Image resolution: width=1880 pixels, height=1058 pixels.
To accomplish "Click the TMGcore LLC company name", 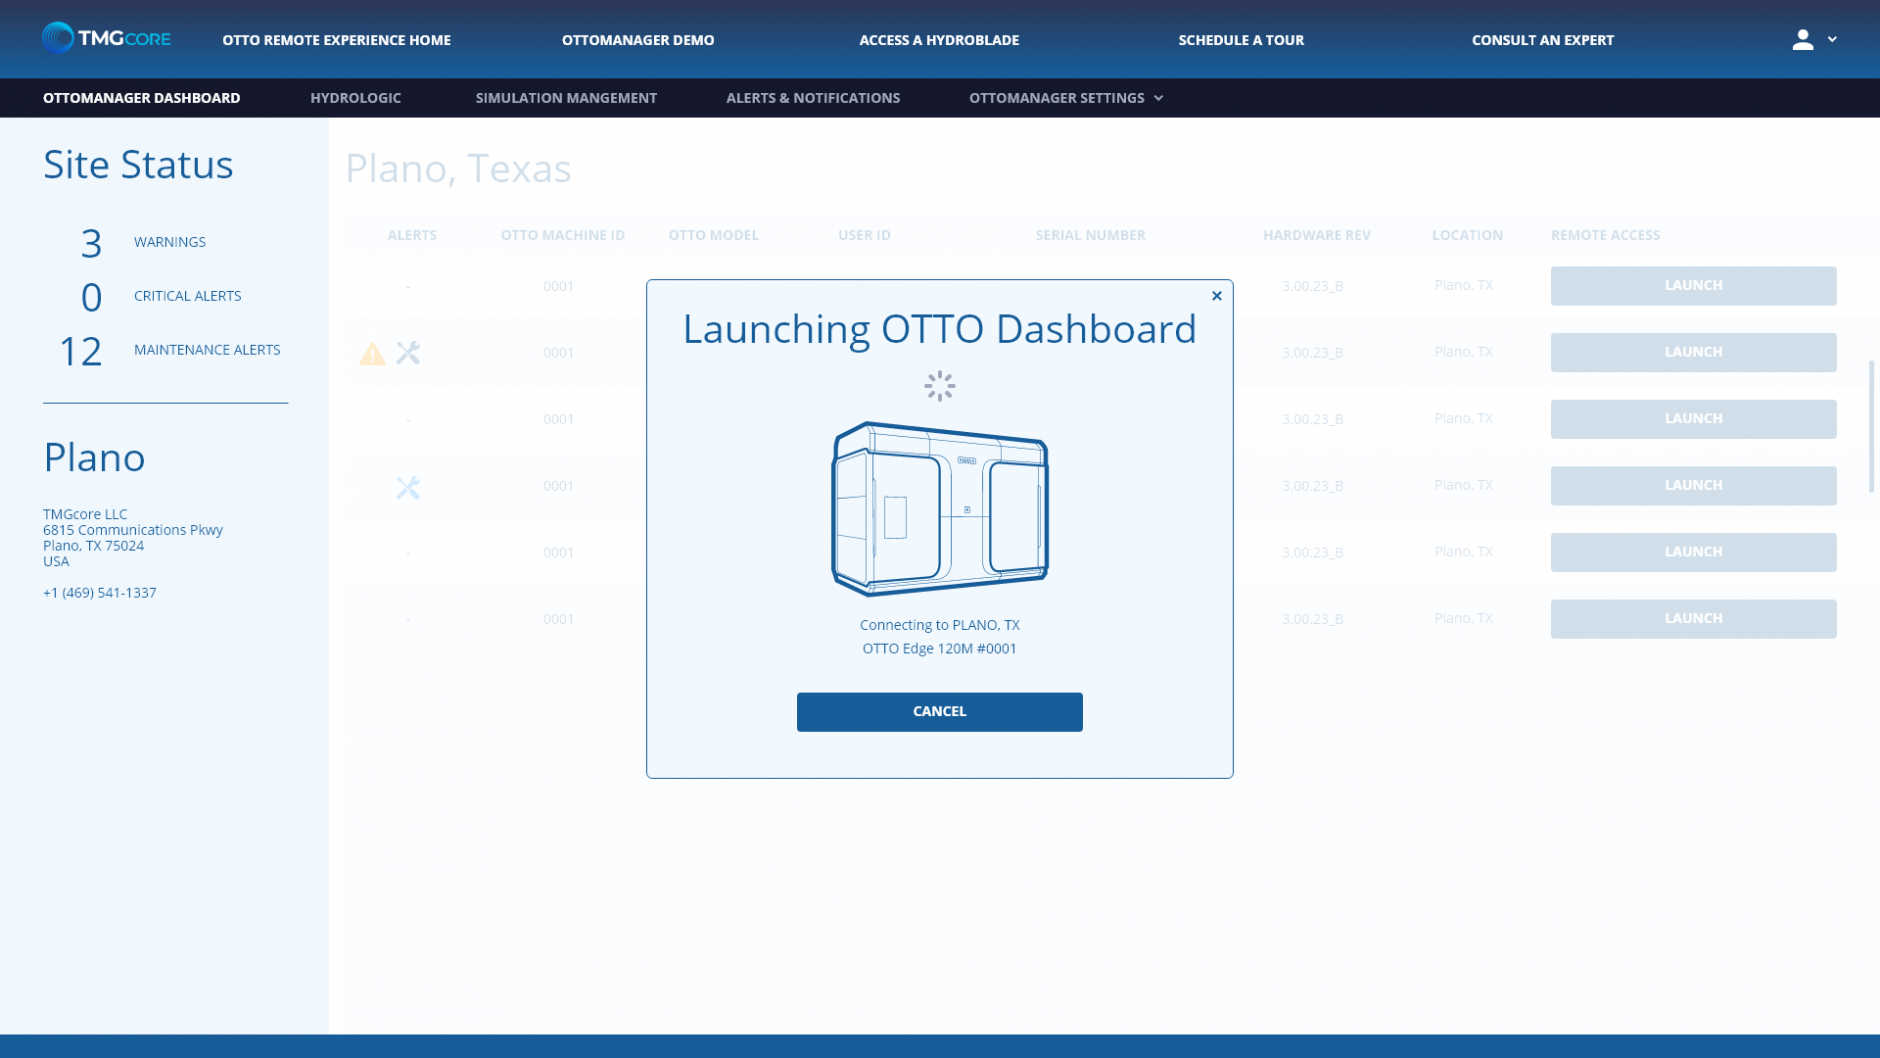I will [x=85, y=514].
